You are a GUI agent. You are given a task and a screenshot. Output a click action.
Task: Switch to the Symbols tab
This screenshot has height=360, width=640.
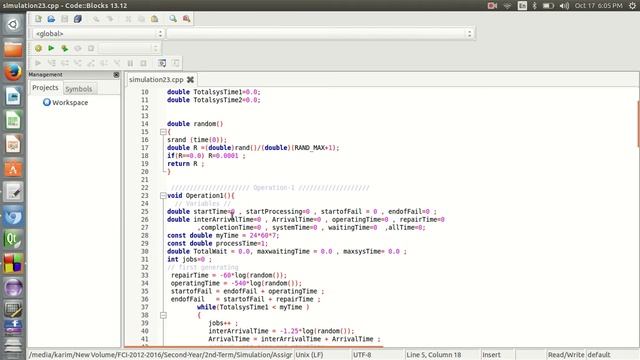click(x=78, y=89)
